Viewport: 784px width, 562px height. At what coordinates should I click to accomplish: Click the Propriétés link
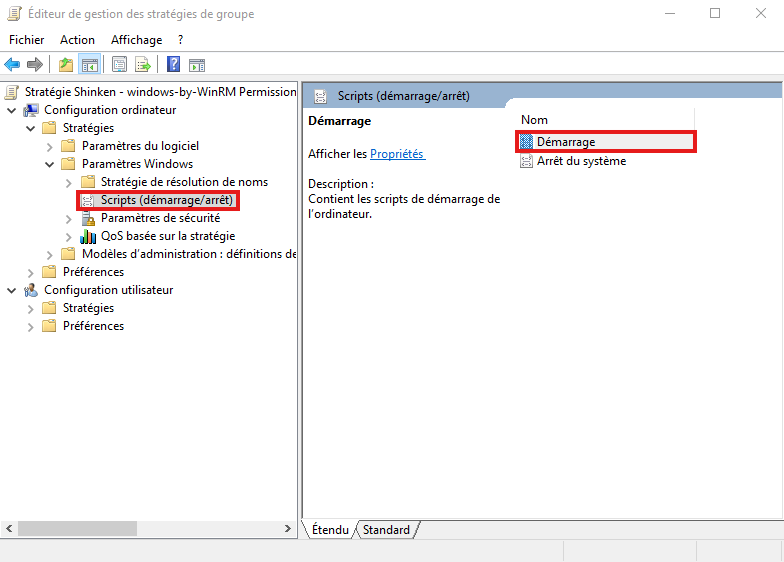[397, 154]
